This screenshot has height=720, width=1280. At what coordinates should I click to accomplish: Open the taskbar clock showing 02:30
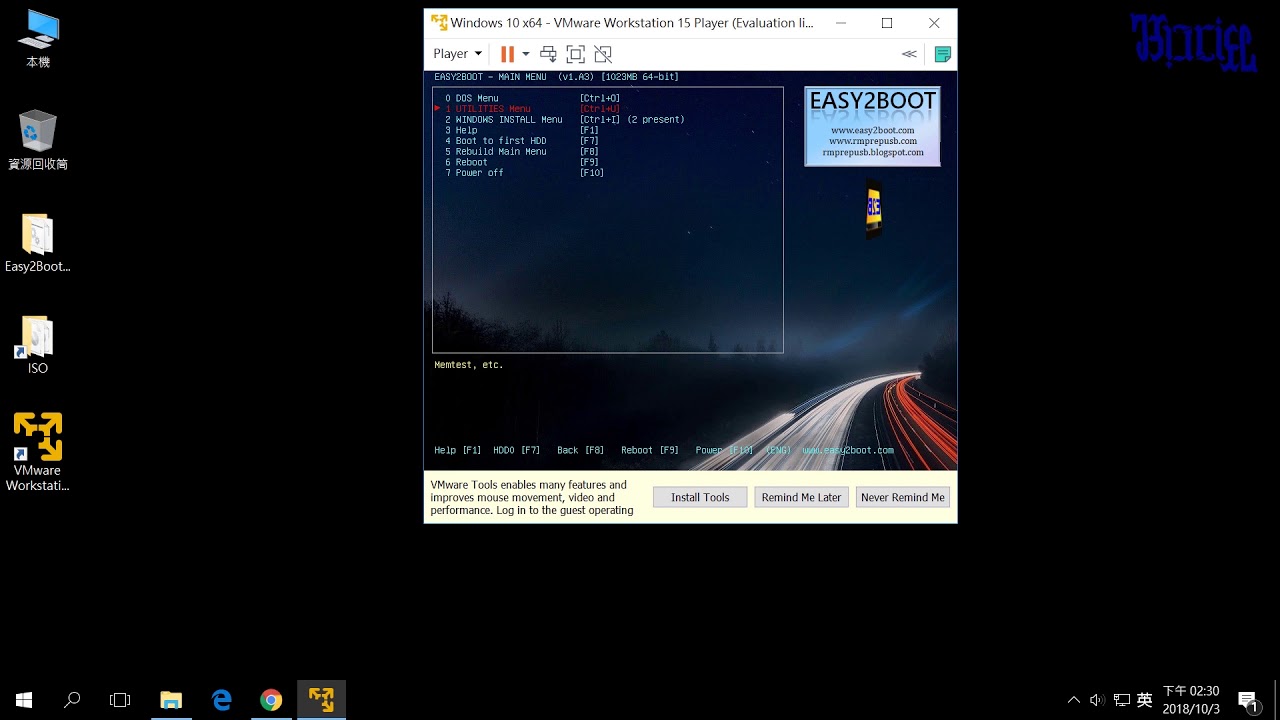point(1191,700)
